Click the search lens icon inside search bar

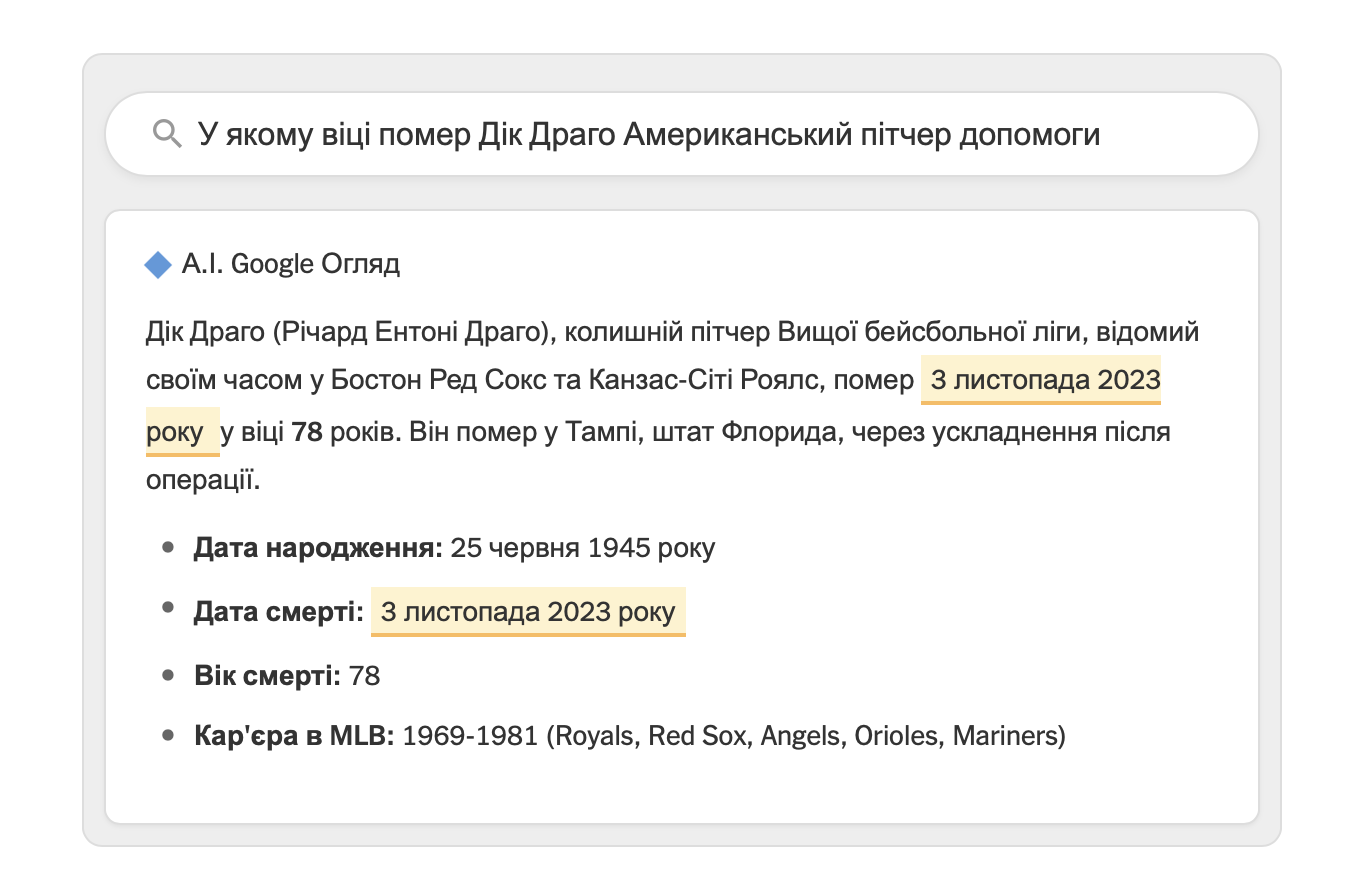(x=166, y=134)
